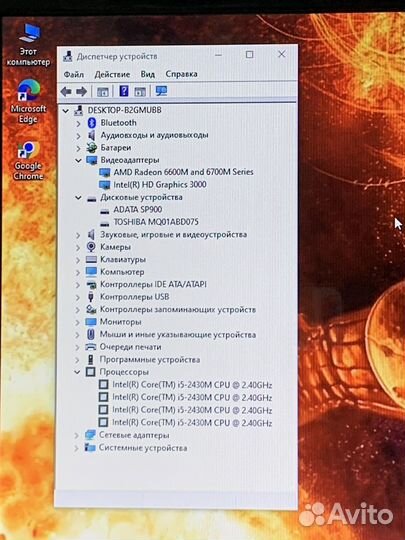Expand the Контроллеры USB category
The width and height of the screenshot is (405, 540).
coord(78,297)
